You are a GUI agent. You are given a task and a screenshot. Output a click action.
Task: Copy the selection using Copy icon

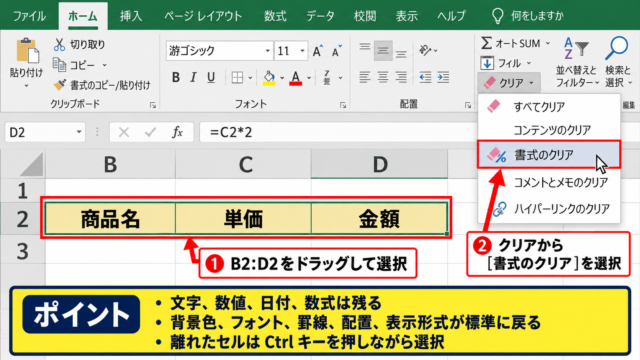point(59,65)
